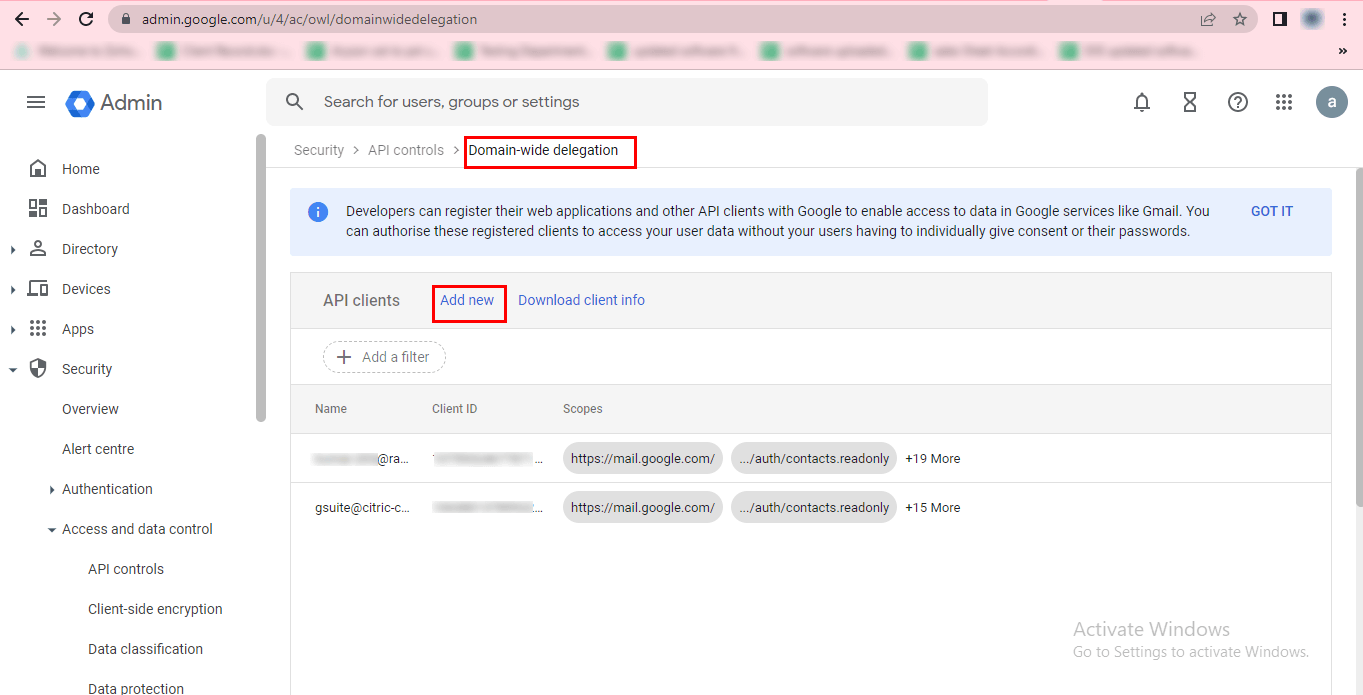Expand the Directory section
The height and width of the screenshot is (695, 1363).
click(13, 249)
